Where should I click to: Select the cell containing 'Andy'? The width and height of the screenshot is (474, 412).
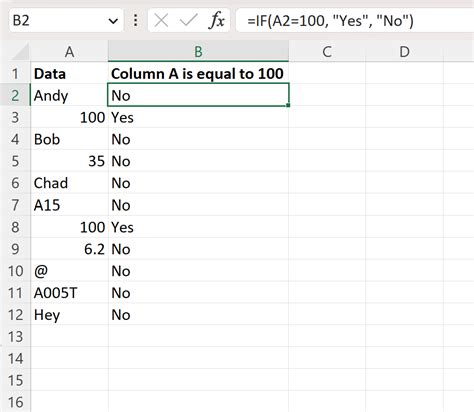pos(69,95)
